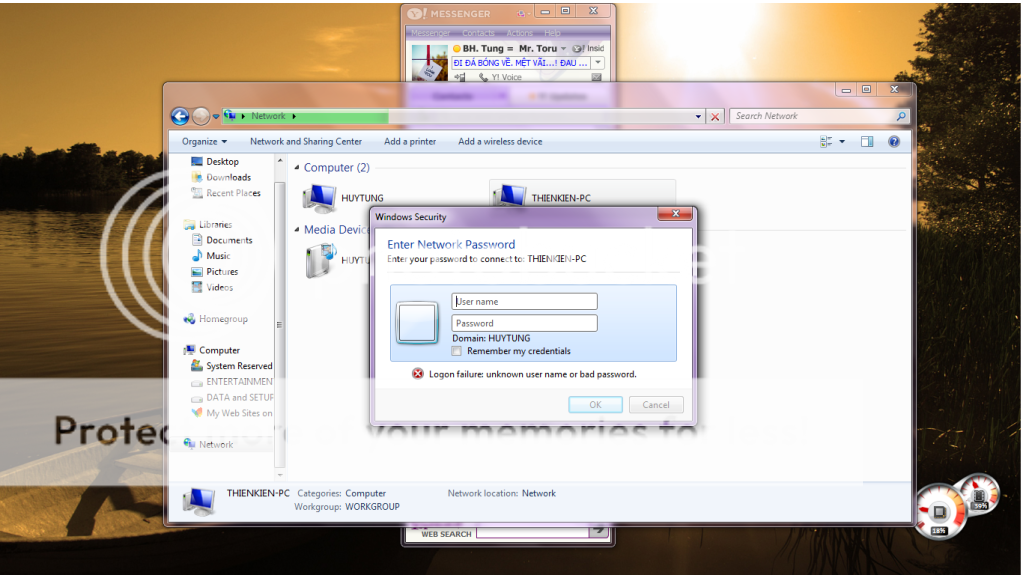Check Remember my credentials

tap(457, 351)
